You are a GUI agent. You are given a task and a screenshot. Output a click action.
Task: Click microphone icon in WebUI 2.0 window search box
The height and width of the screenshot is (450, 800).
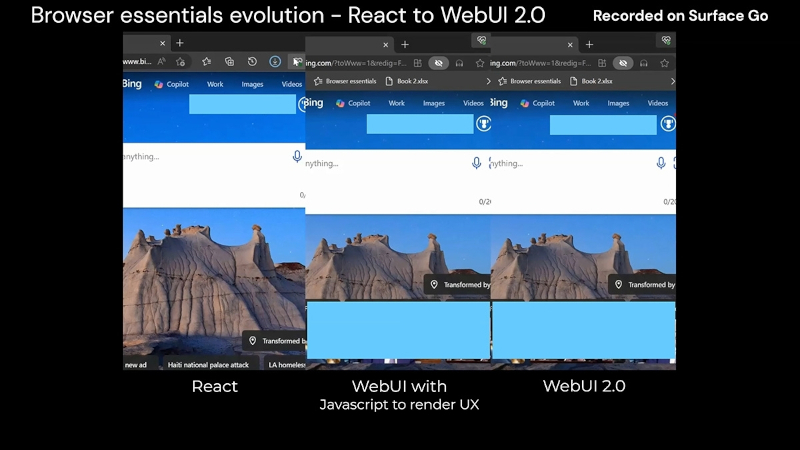pos(661,163)
